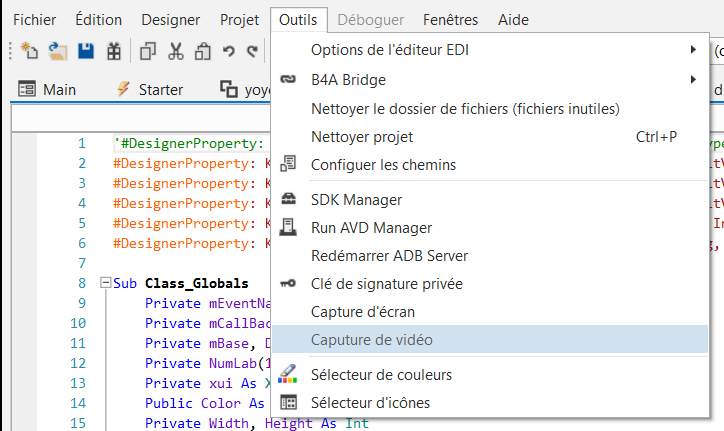Choose Run AVD Manager from the menu

pyautogui.click(x=371, y=227)
